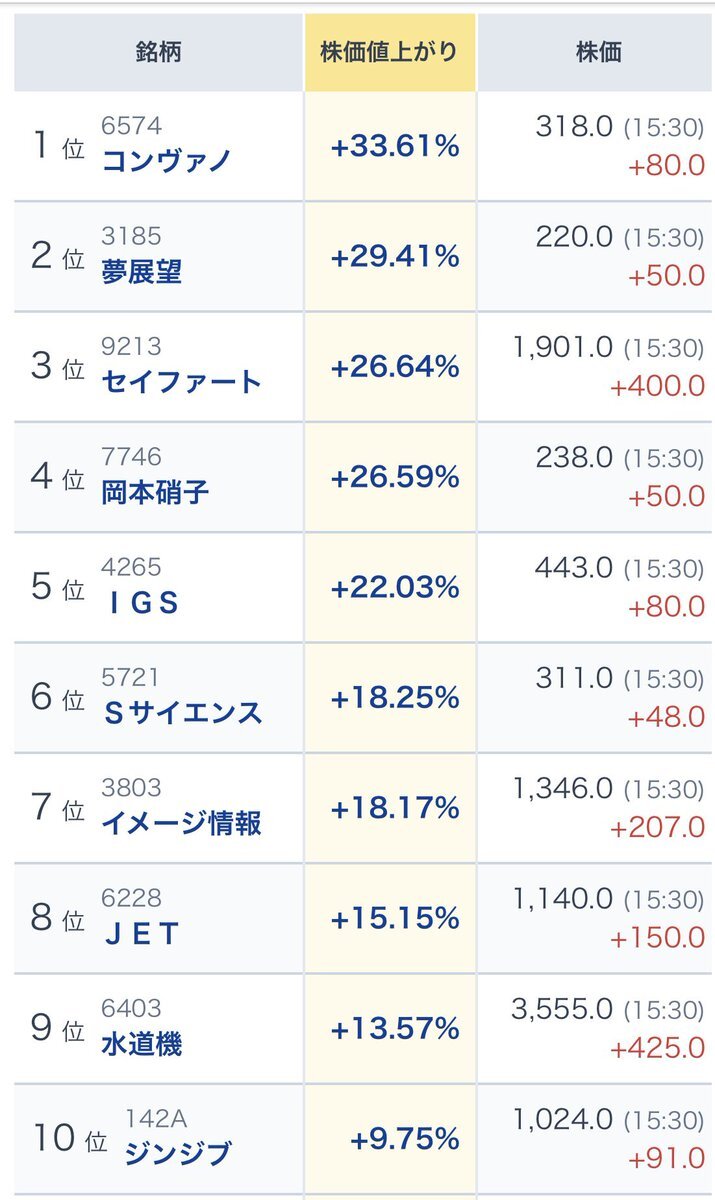Select the +33.61% gain cell
The height and width of the screenshot is (1200, 715).
coord(394,146)
